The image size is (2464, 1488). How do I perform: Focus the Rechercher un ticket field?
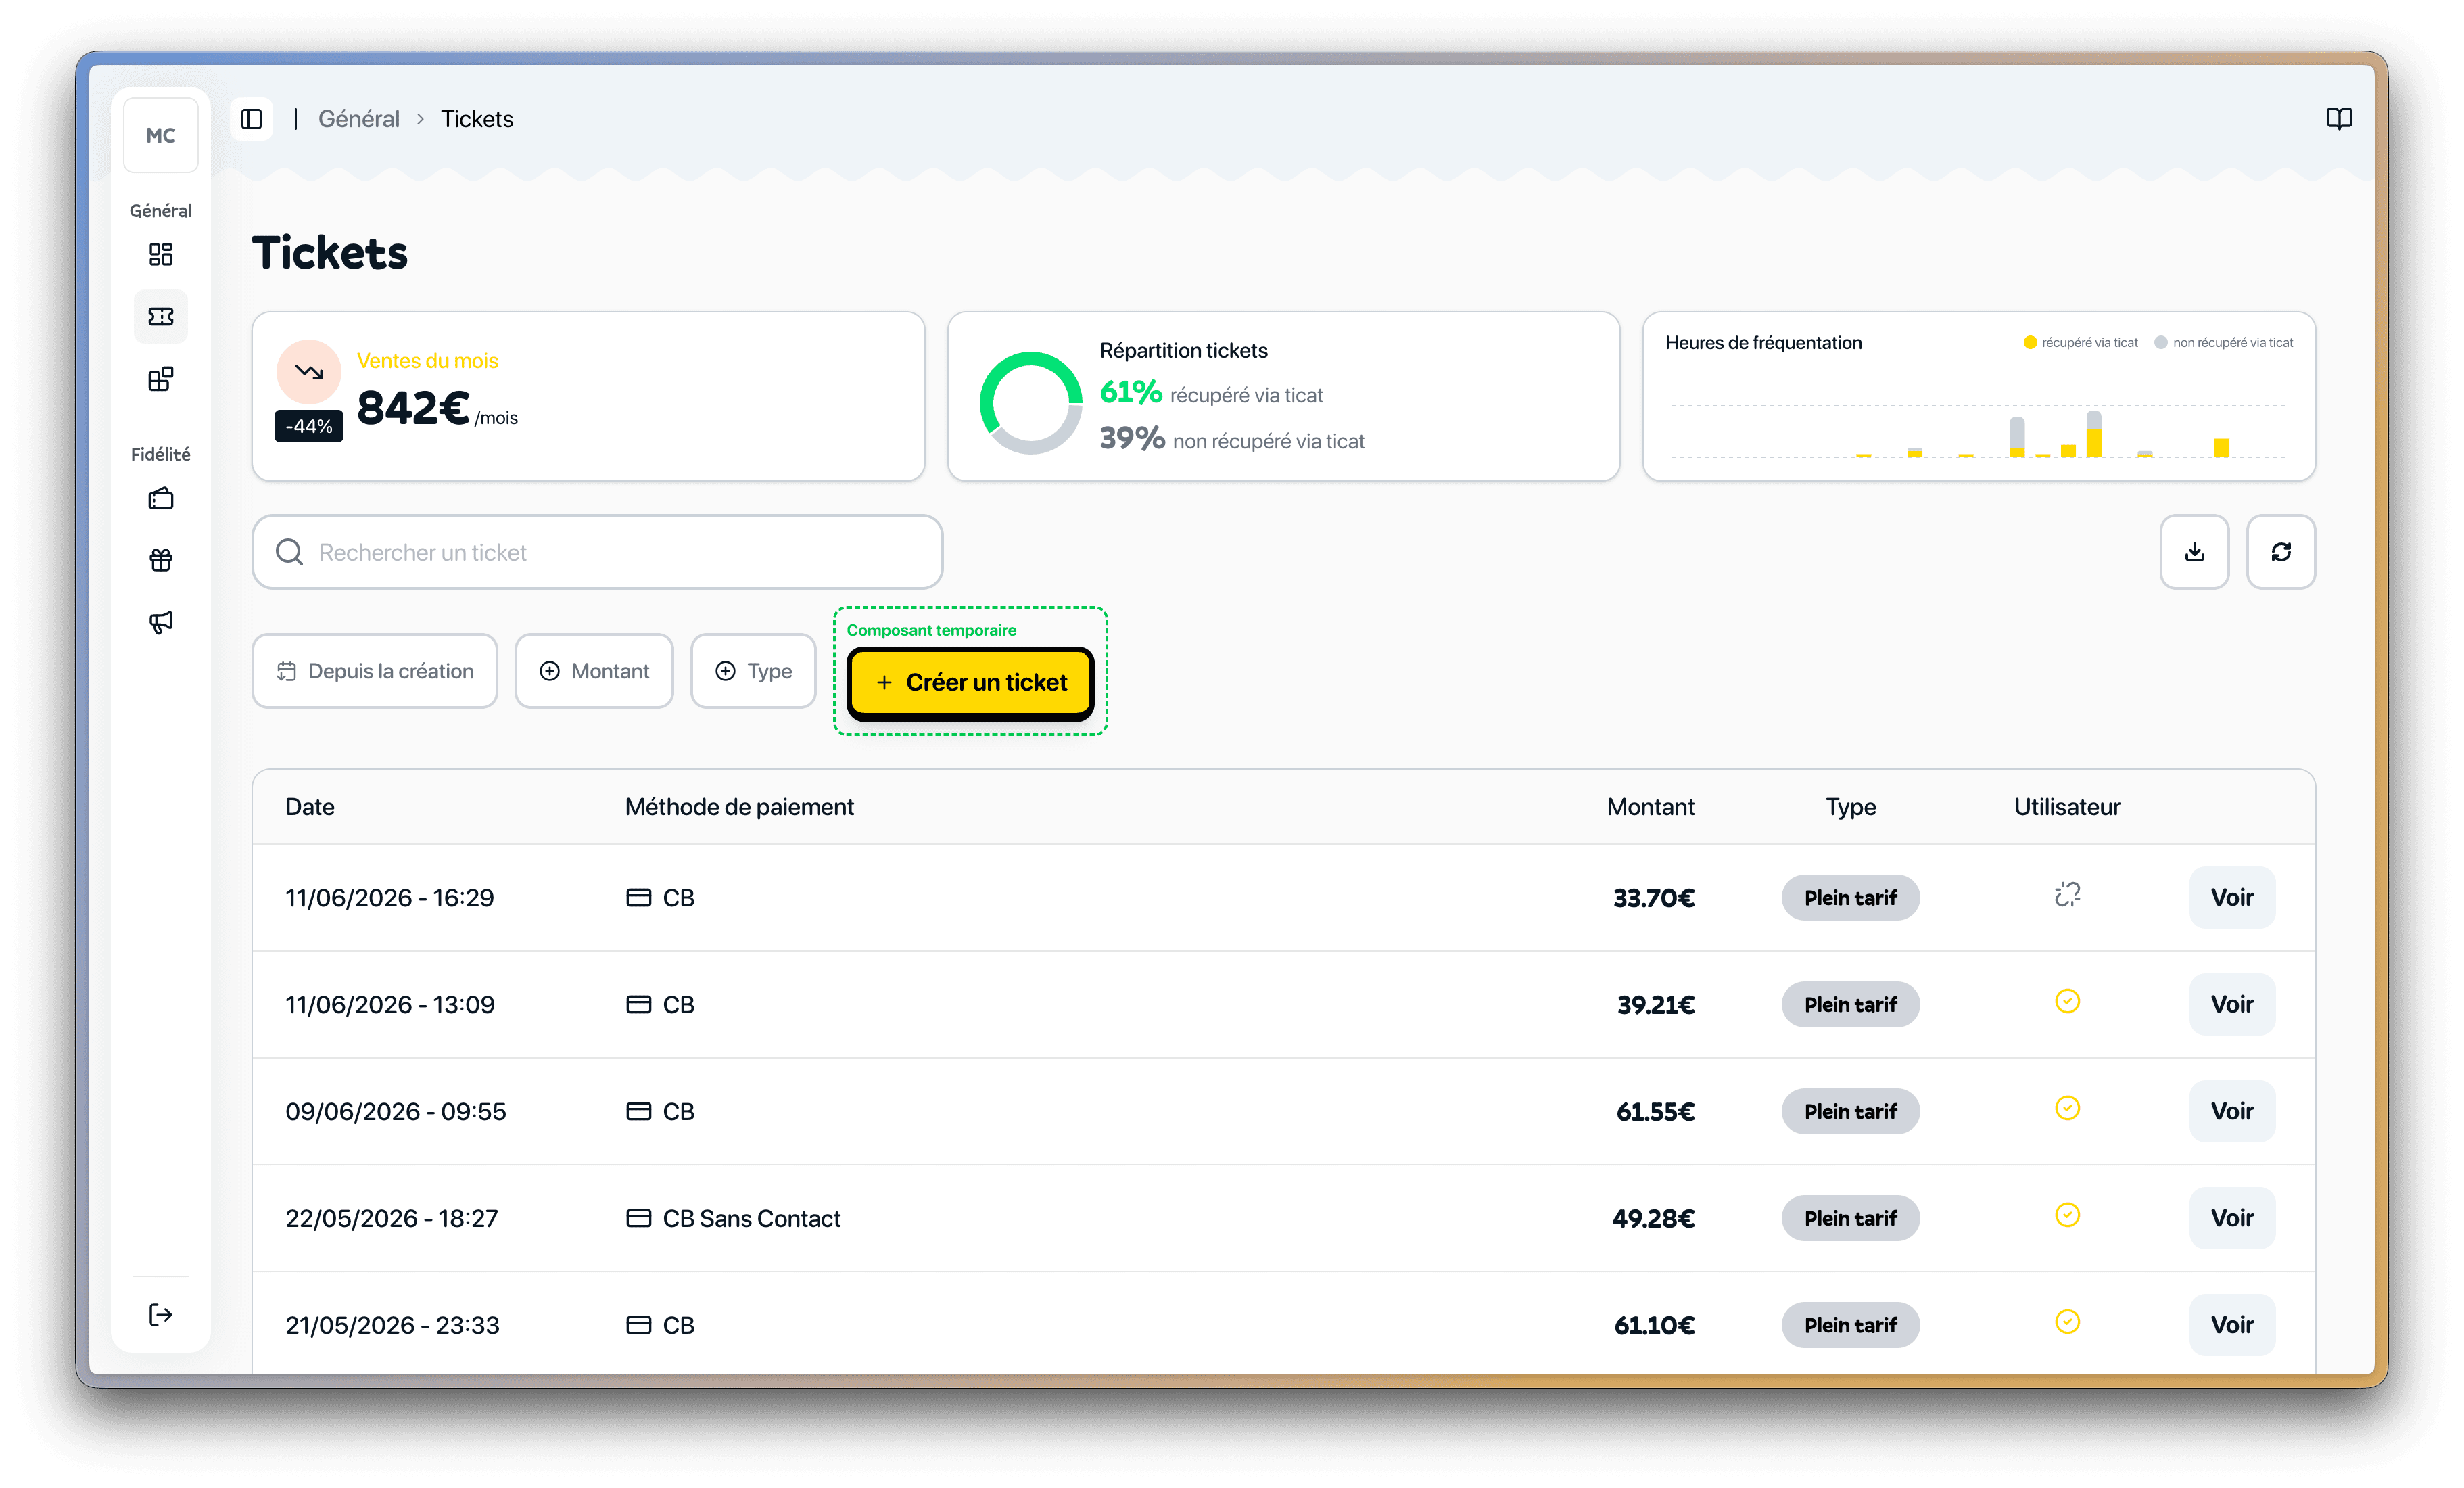pyautogui.click(x=597, y=552)
